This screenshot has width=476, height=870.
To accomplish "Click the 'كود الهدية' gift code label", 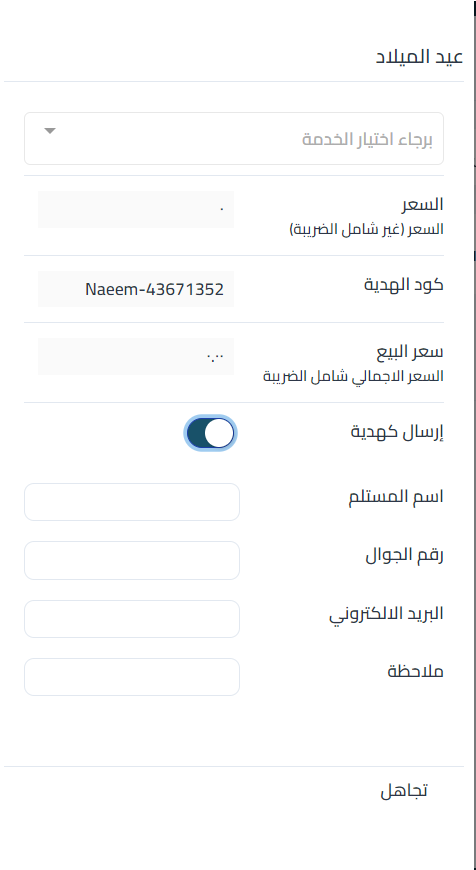I will (x=404, y=284).
